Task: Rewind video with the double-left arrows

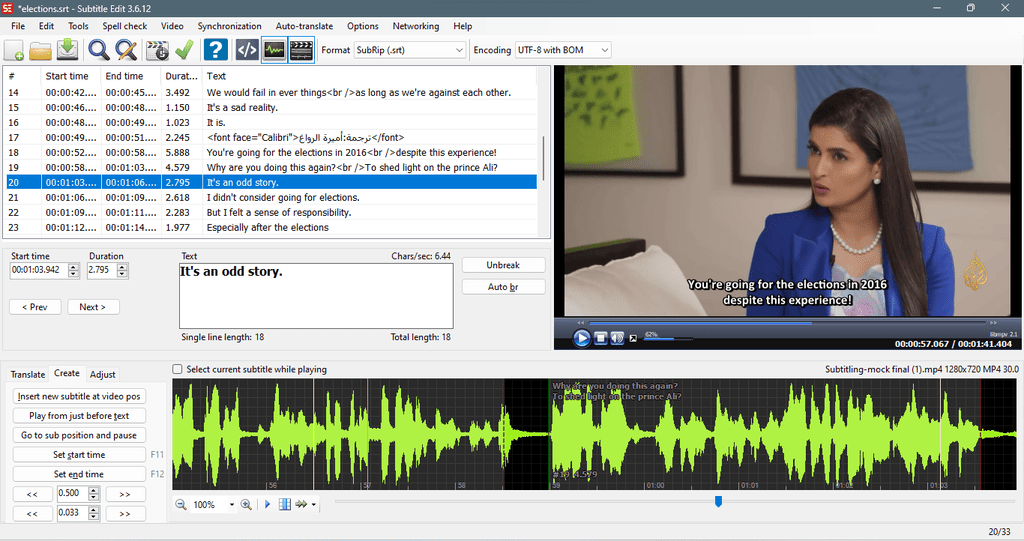Action: click(x=580, y=323)
